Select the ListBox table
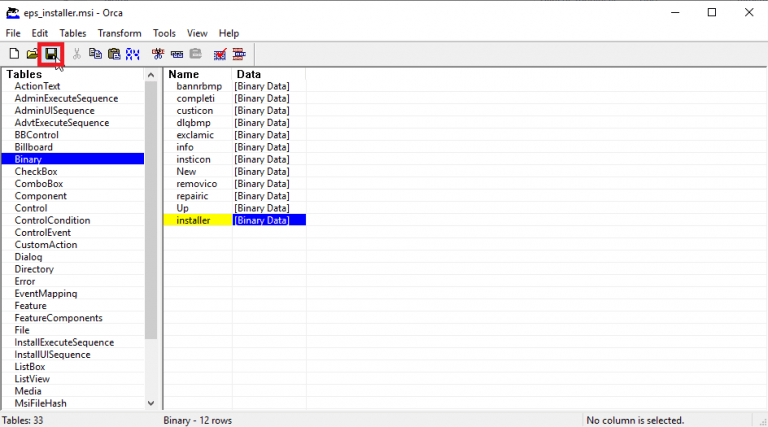Viewport: 768px width, 427px height. tap(29, 367)
